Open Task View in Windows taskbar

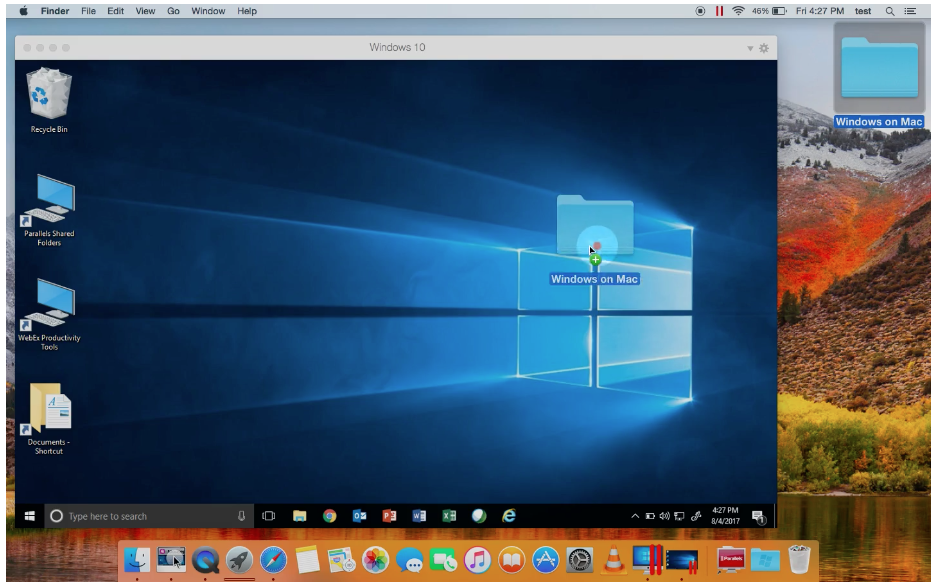coord(268,516)
